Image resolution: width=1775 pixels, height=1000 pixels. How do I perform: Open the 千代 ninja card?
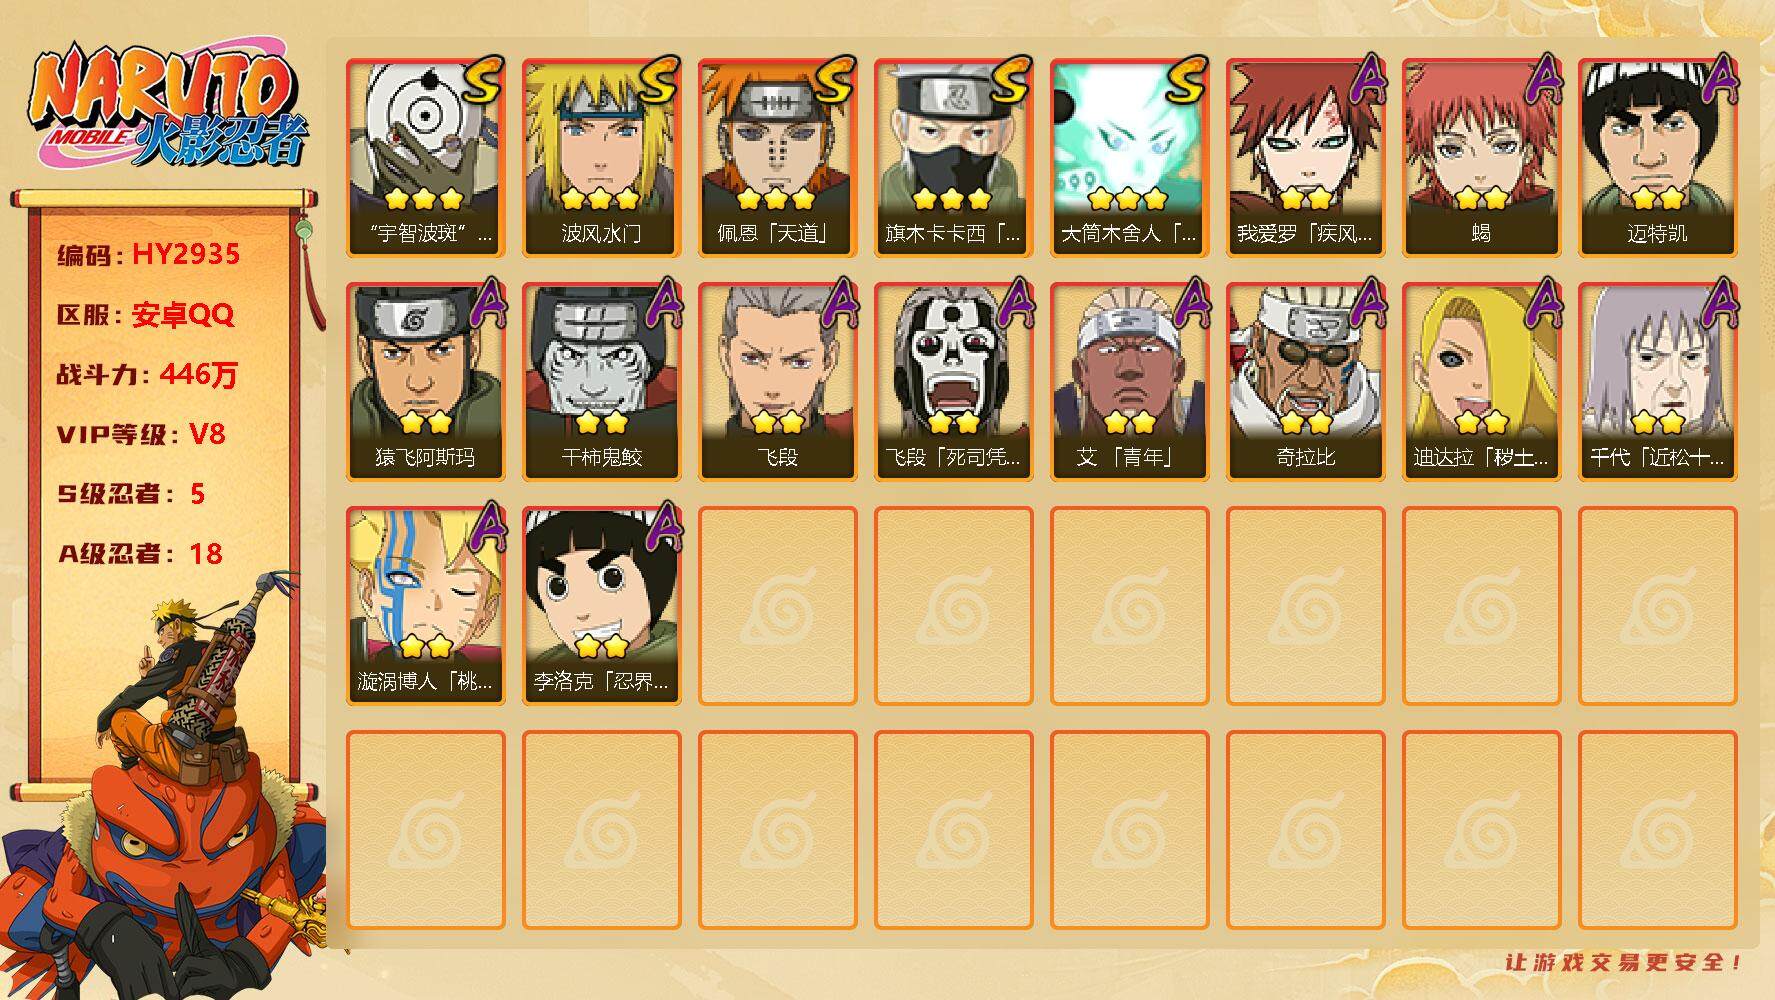pyautogui.click(x=1657, y=382)
